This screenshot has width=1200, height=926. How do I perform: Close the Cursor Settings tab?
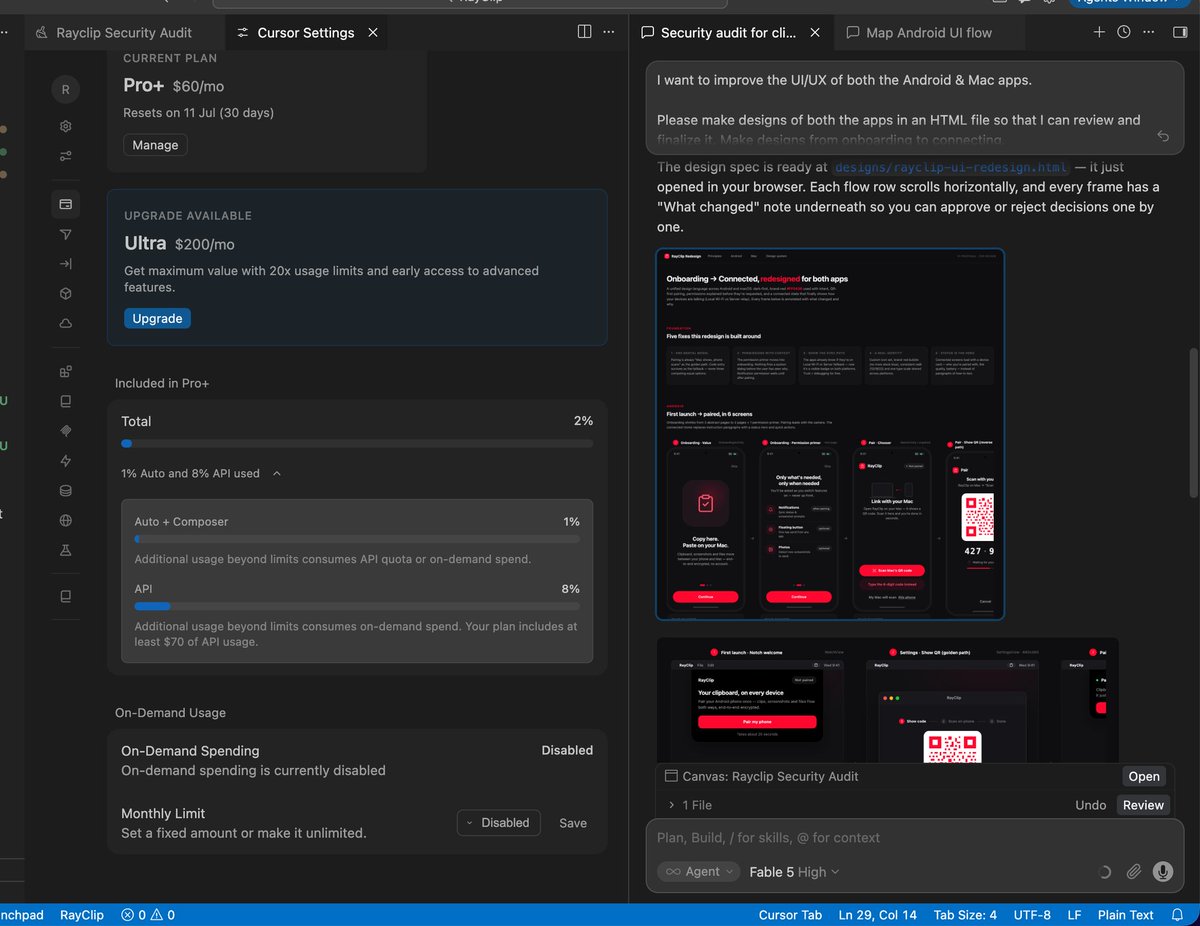click(373, 32)
